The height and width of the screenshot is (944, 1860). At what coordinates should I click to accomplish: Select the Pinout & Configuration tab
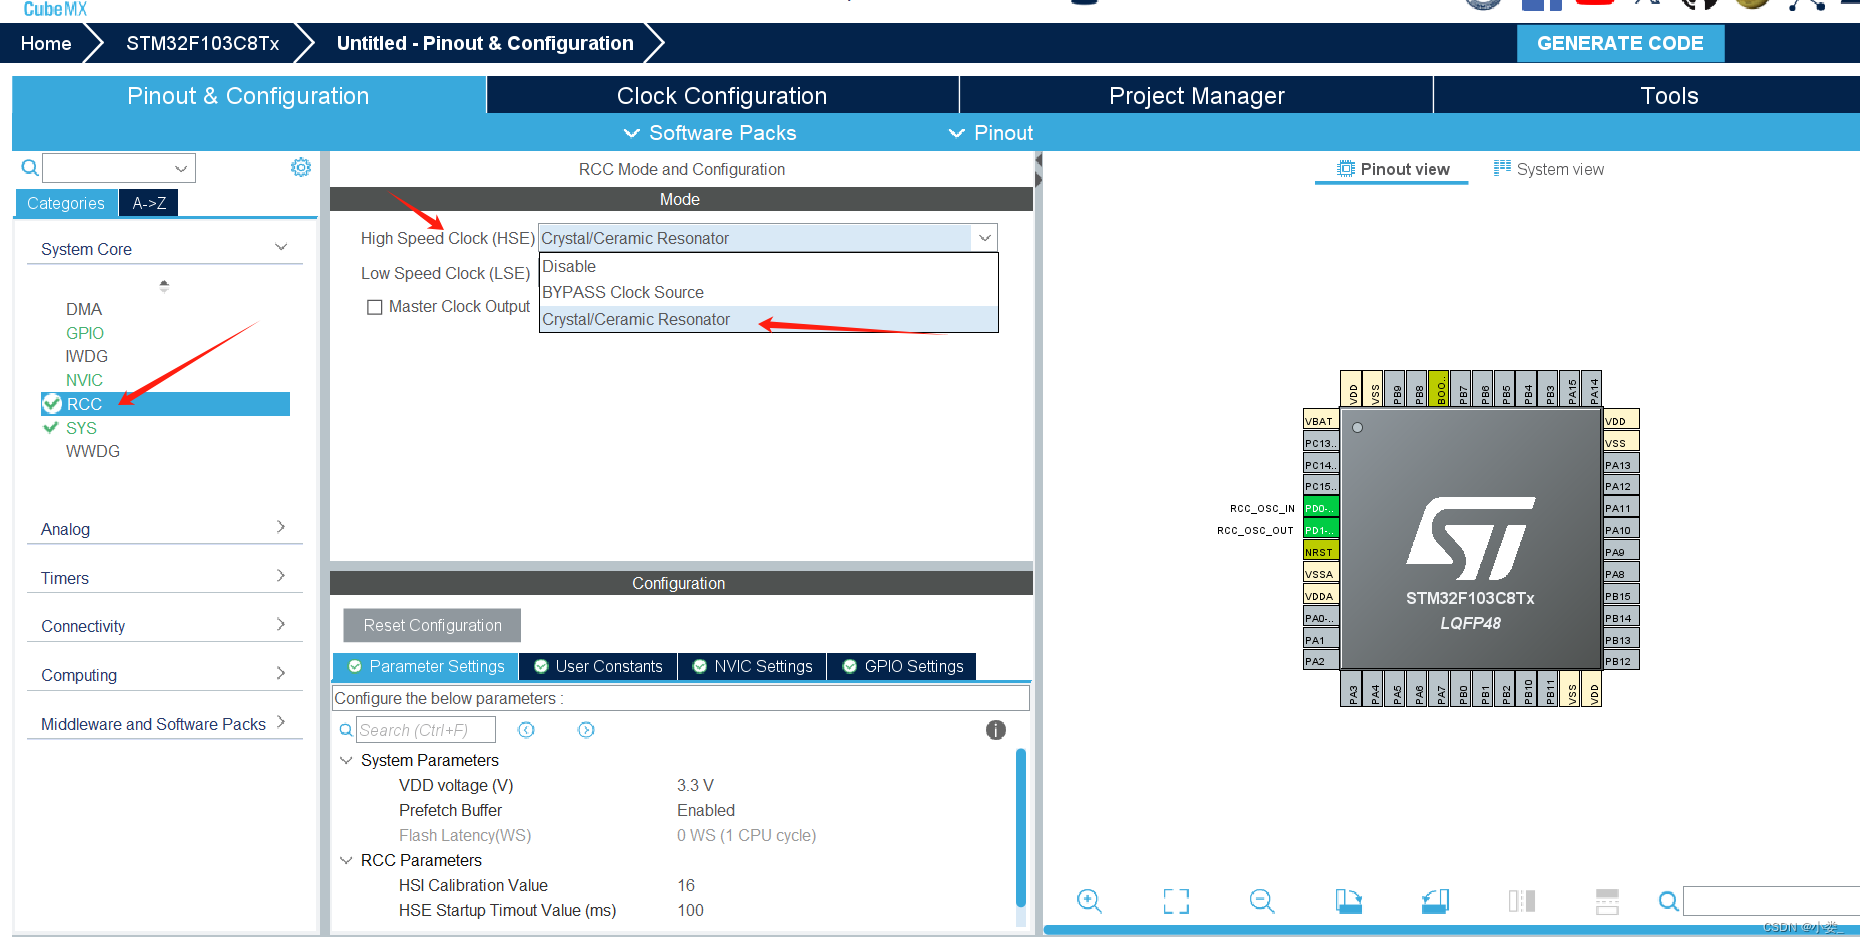click(248, 96)
